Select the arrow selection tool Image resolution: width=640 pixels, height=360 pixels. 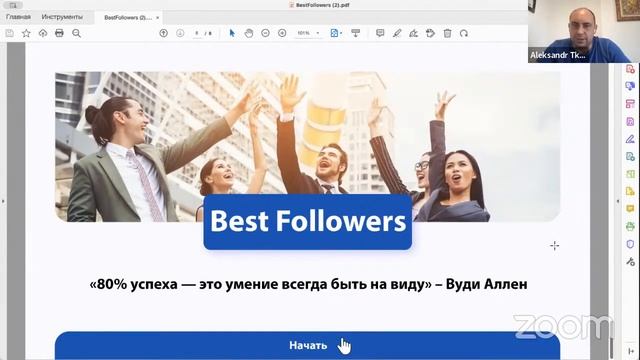(x=232, y=33)
